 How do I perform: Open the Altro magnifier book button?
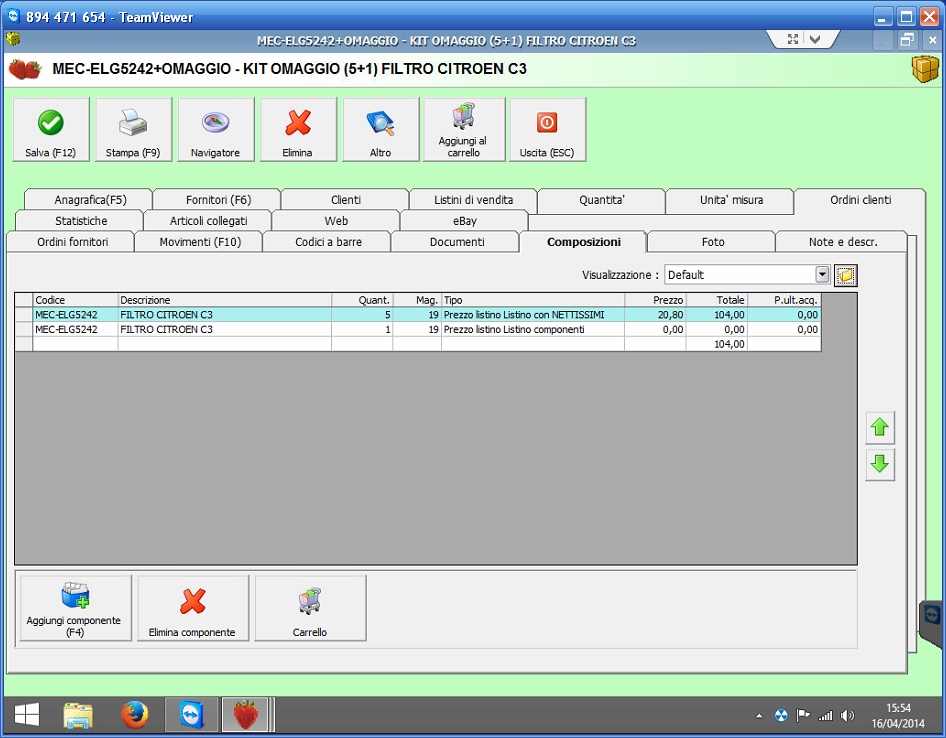point(380,129)
